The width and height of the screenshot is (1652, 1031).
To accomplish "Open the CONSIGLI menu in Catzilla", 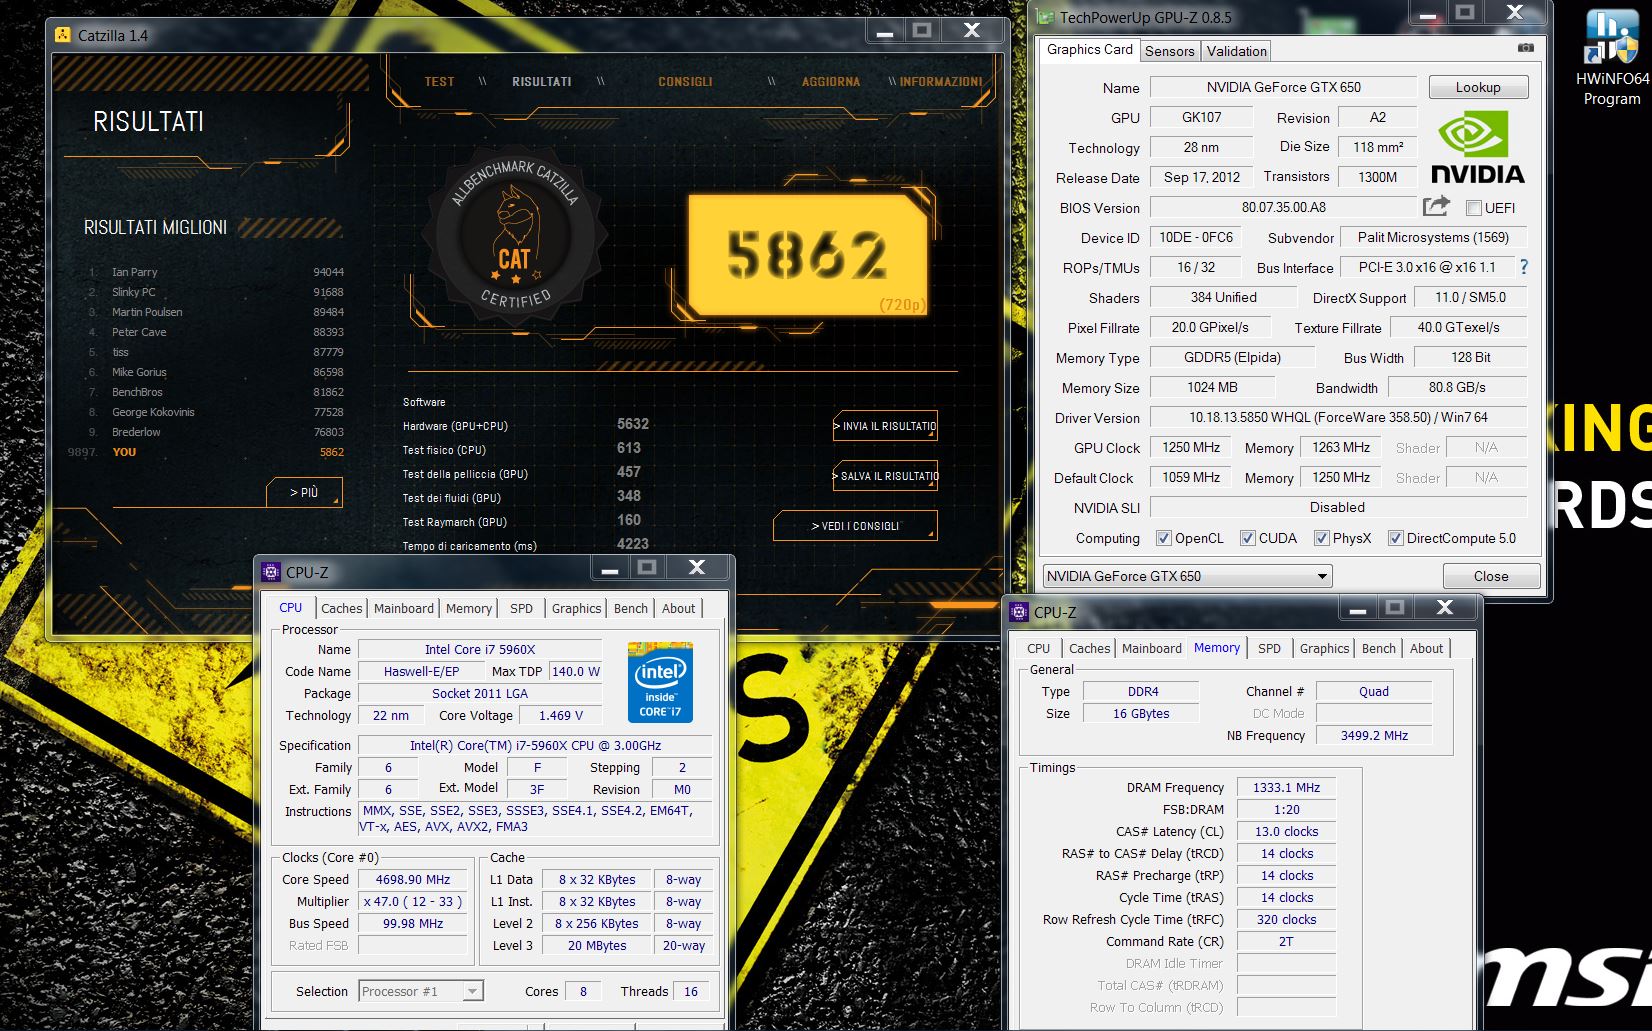I will (x=685, y=82).
